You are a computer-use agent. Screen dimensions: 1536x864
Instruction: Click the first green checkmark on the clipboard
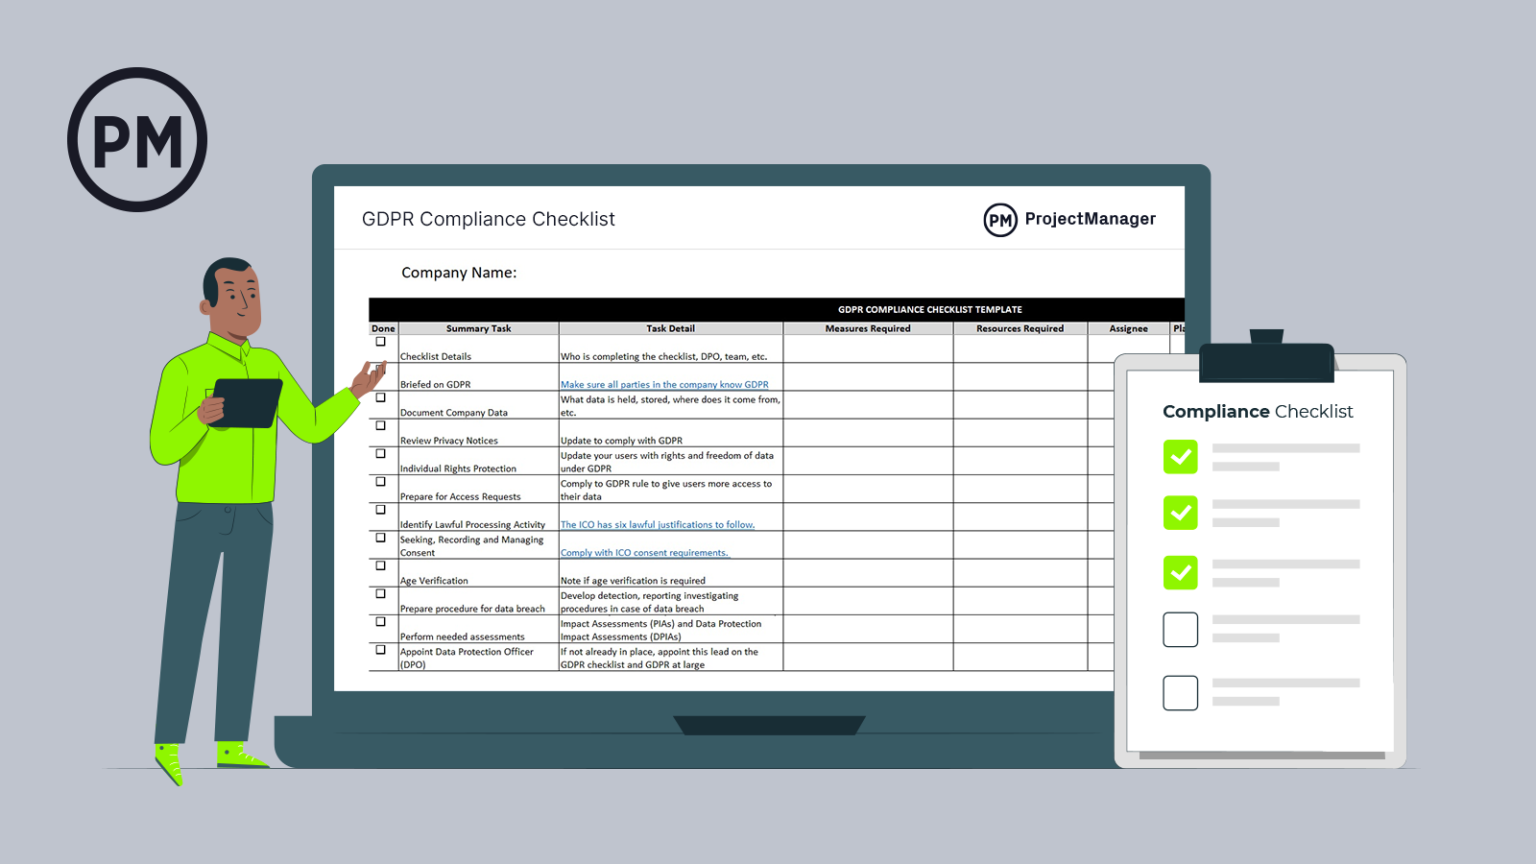coord(1180,457)
